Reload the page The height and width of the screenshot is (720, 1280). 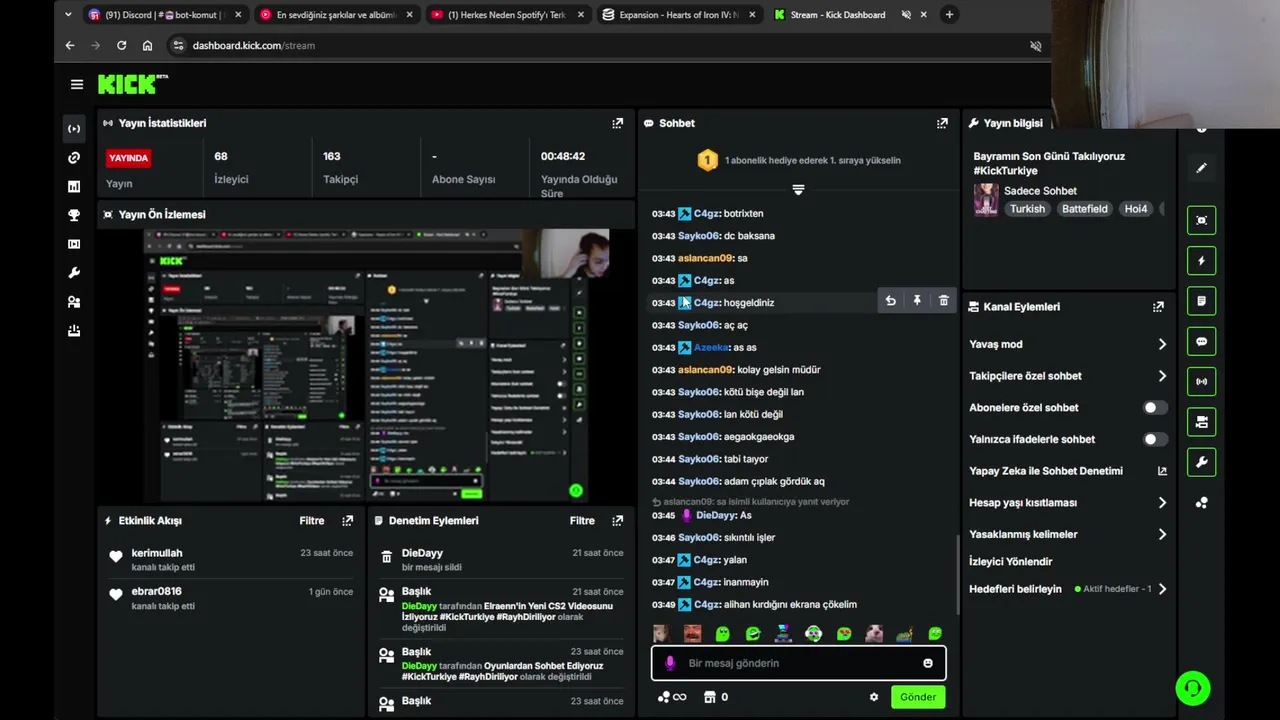121,45
